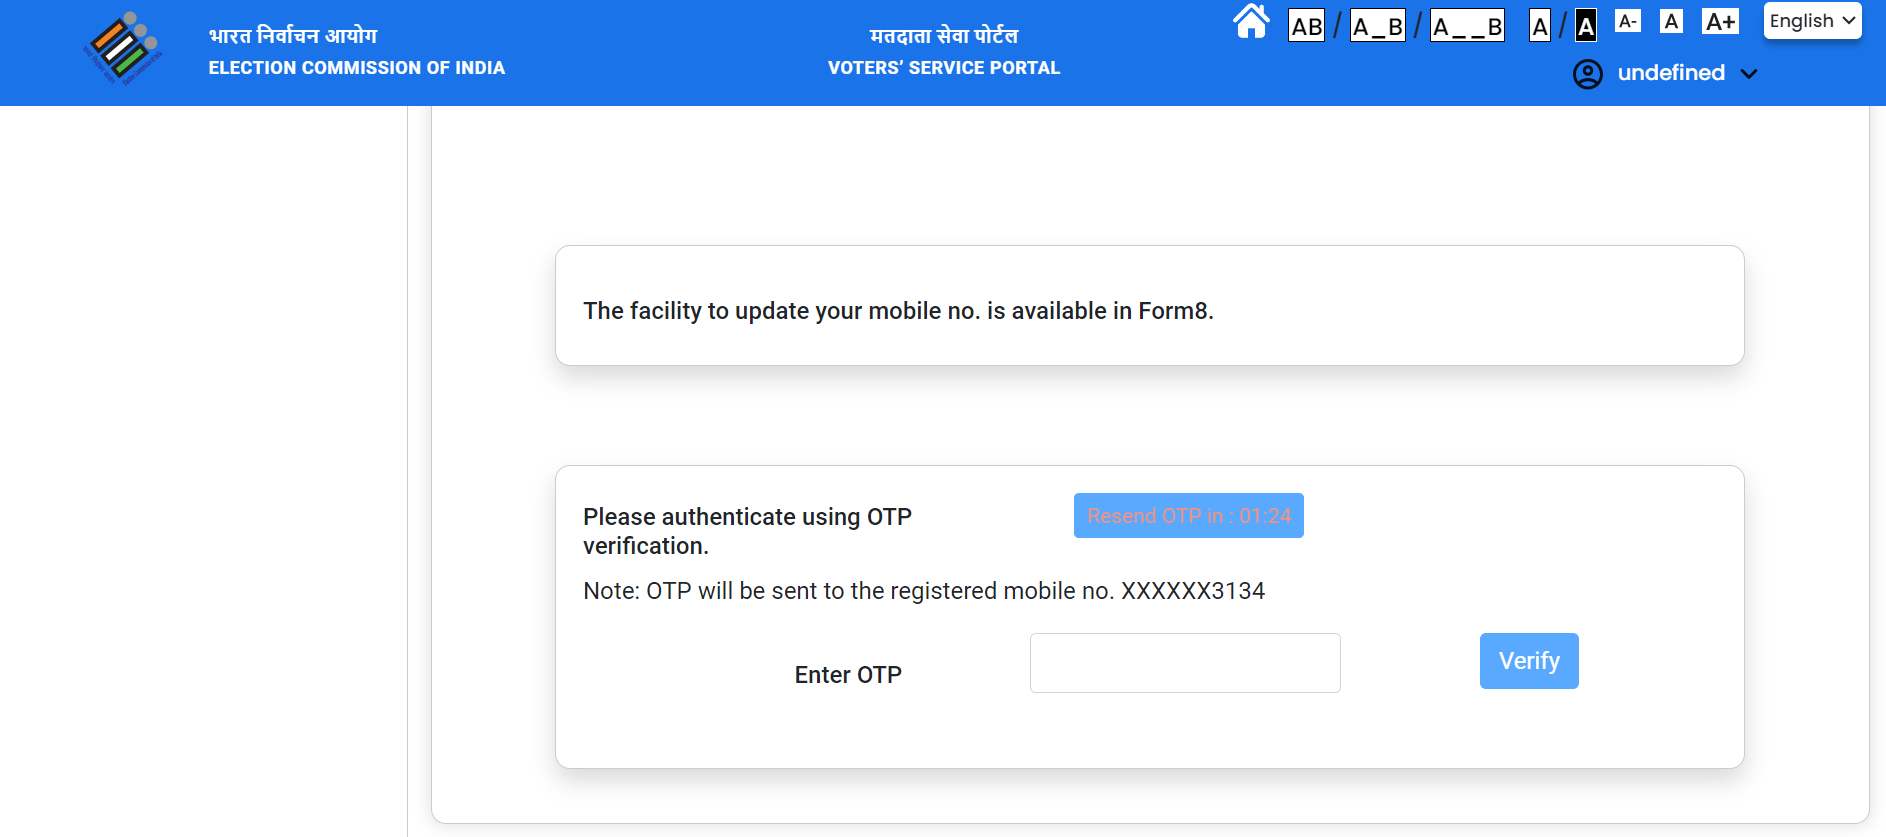The width and height of the screenshot is (1886, 837).
Task: Click the user profile avatar icon
Action: (1587, 74)
